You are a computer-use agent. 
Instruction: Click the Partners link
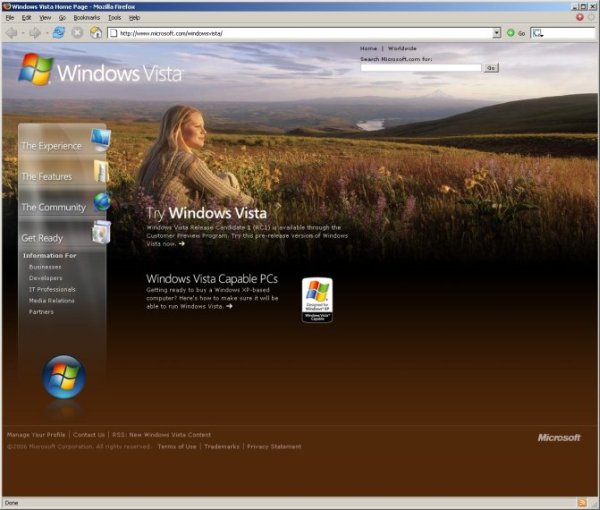tap(41, 312)
